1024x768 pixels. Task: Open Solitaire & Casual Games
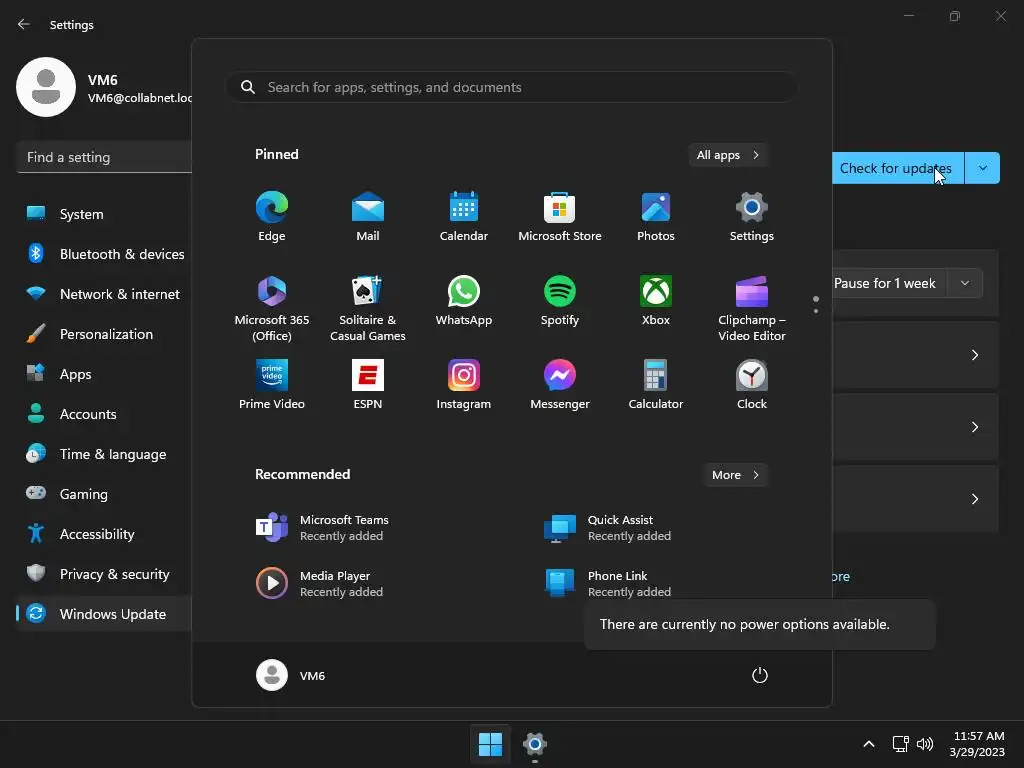[368, 308]
